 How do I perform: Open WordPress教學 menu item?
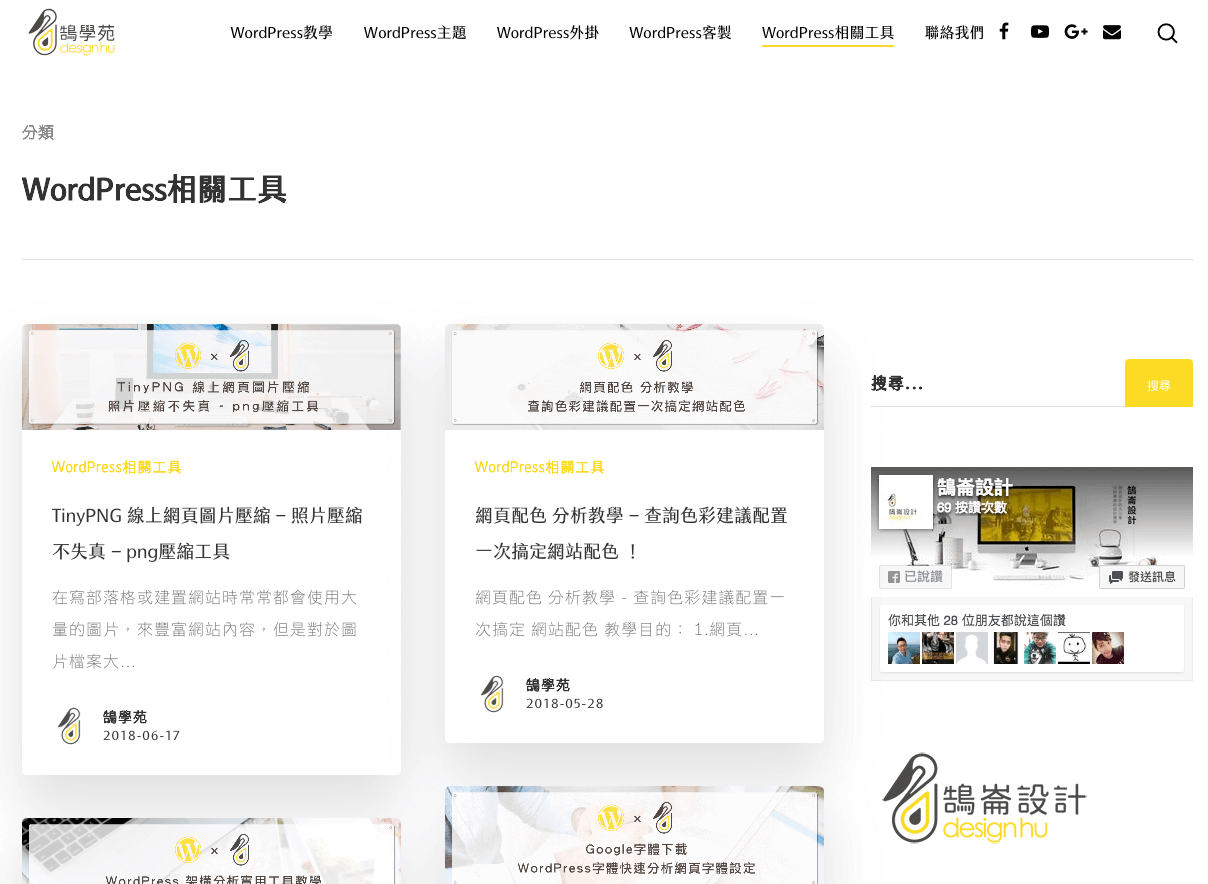point(282,32)
